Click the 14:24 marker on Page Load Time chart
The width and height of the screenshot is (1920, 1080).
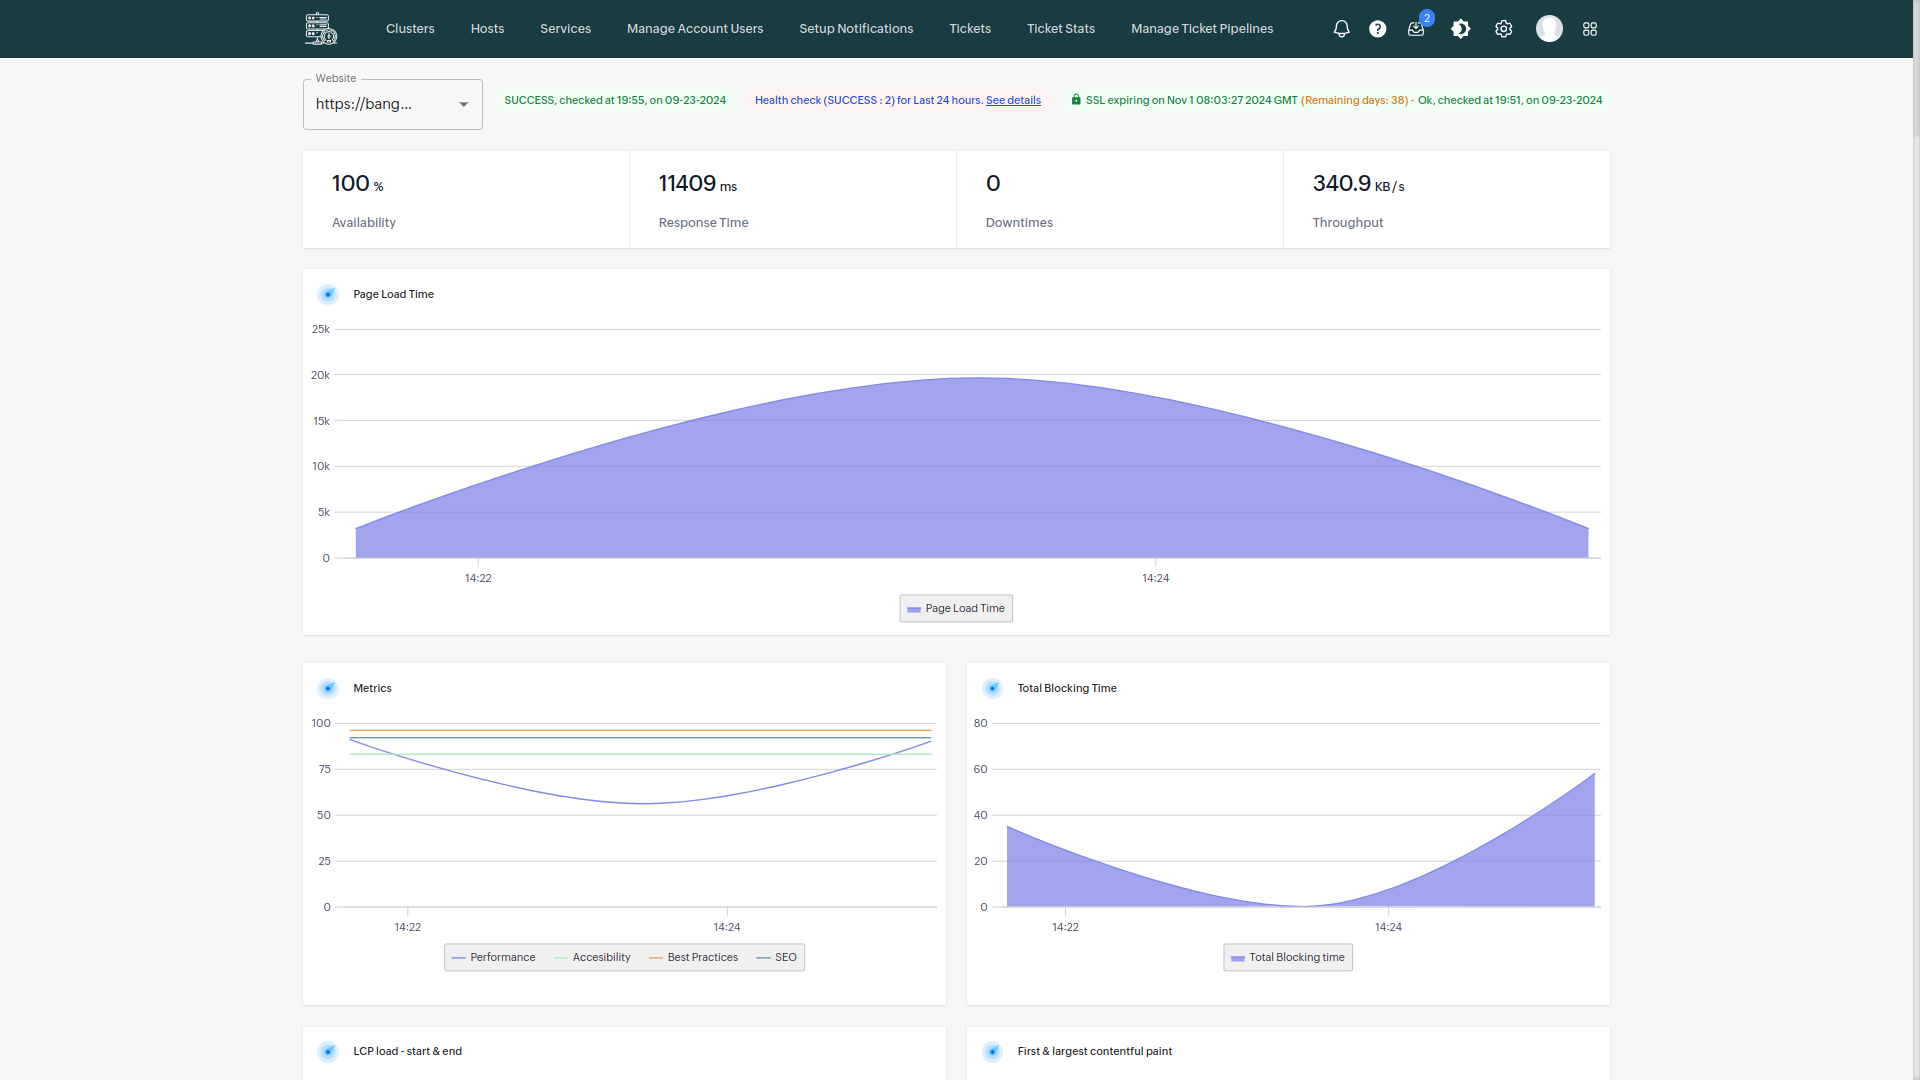tap(1155, 578)
